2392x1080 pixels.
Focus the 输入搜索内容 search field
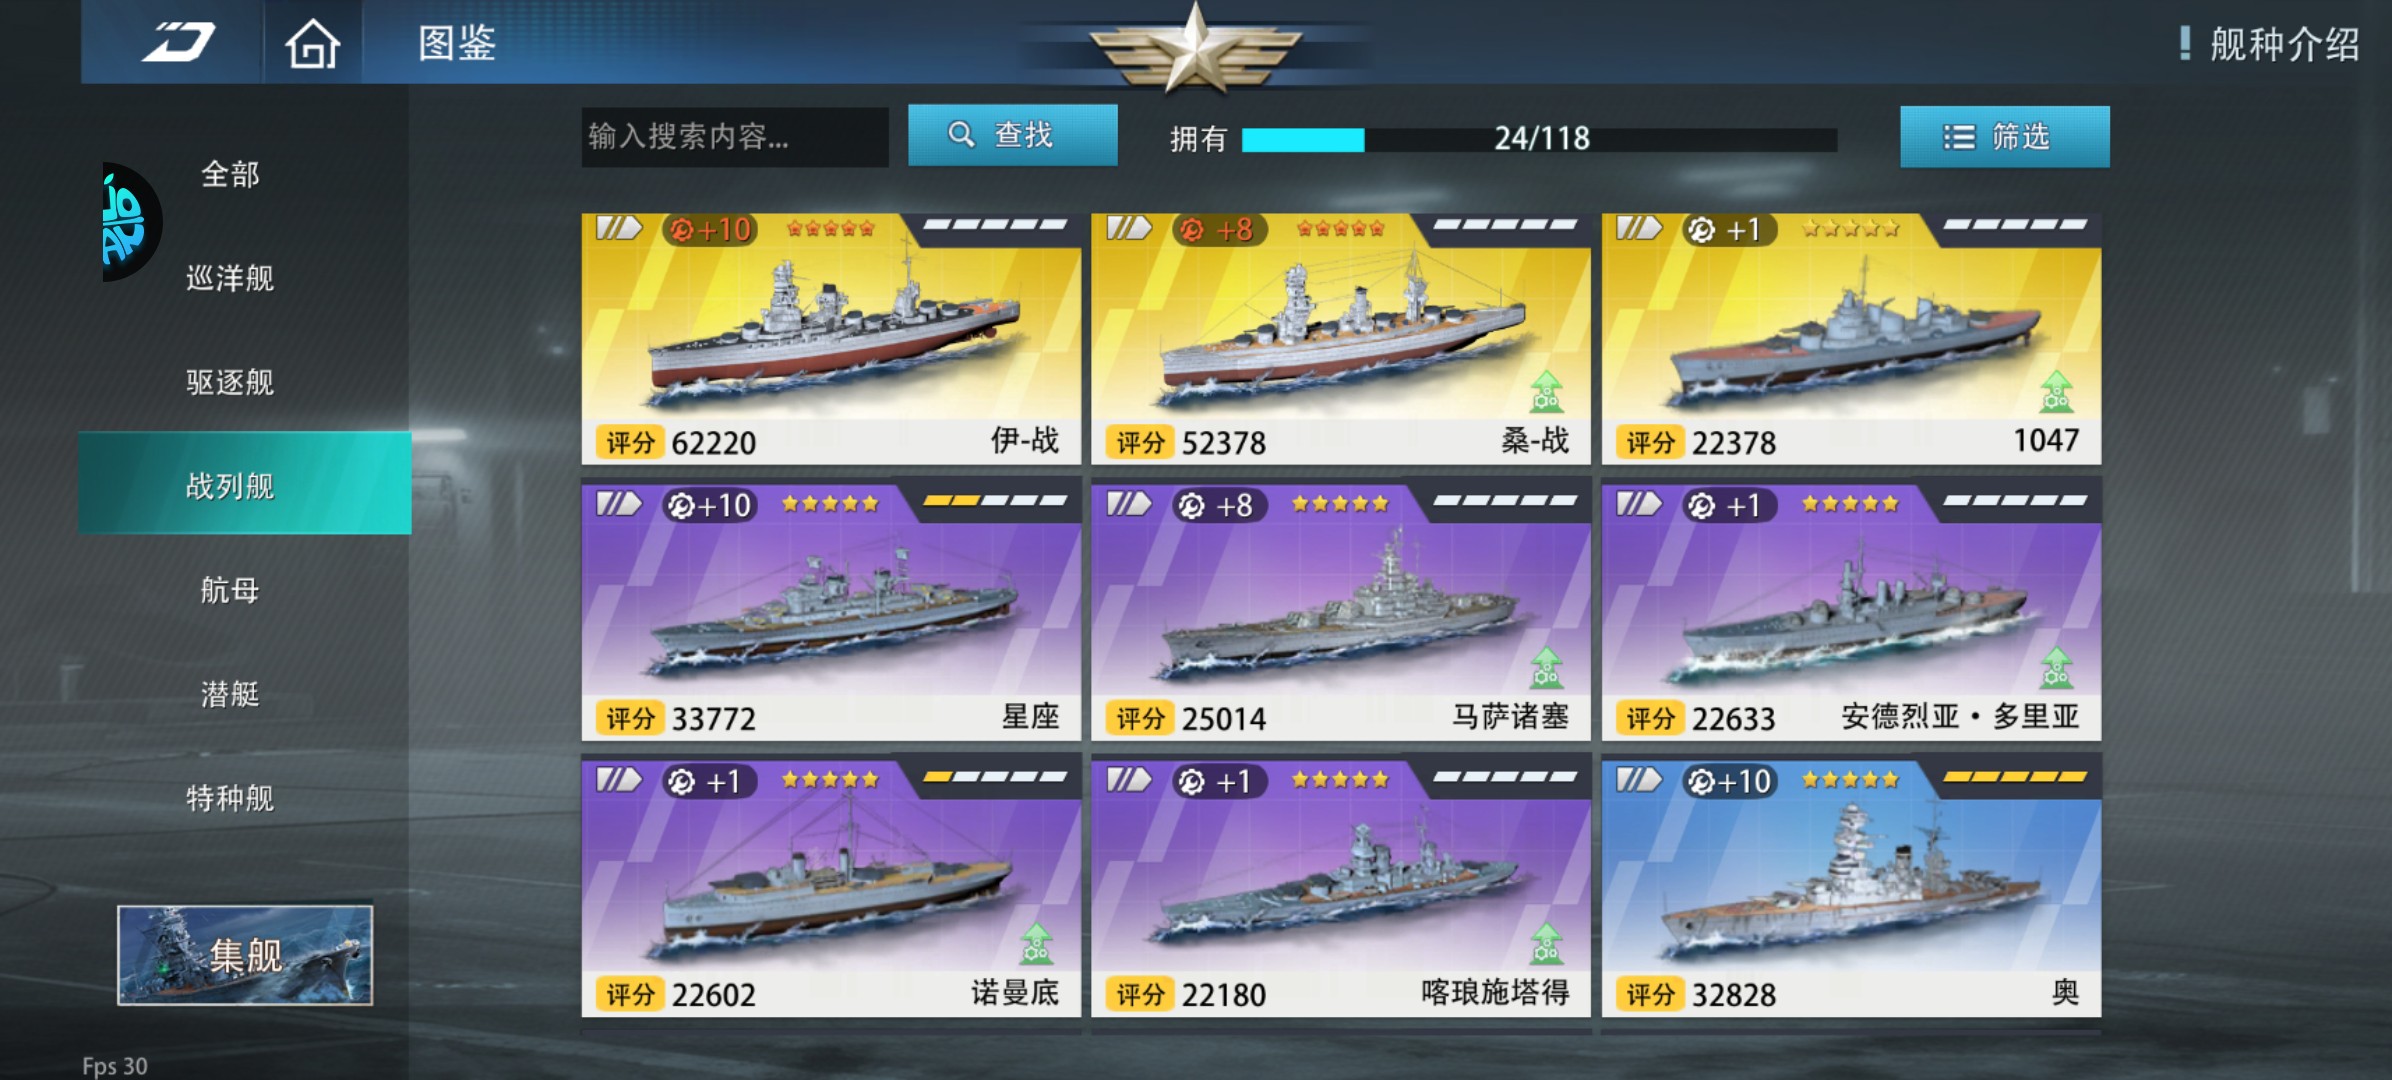pyautogui.click(x=735, y=137)
